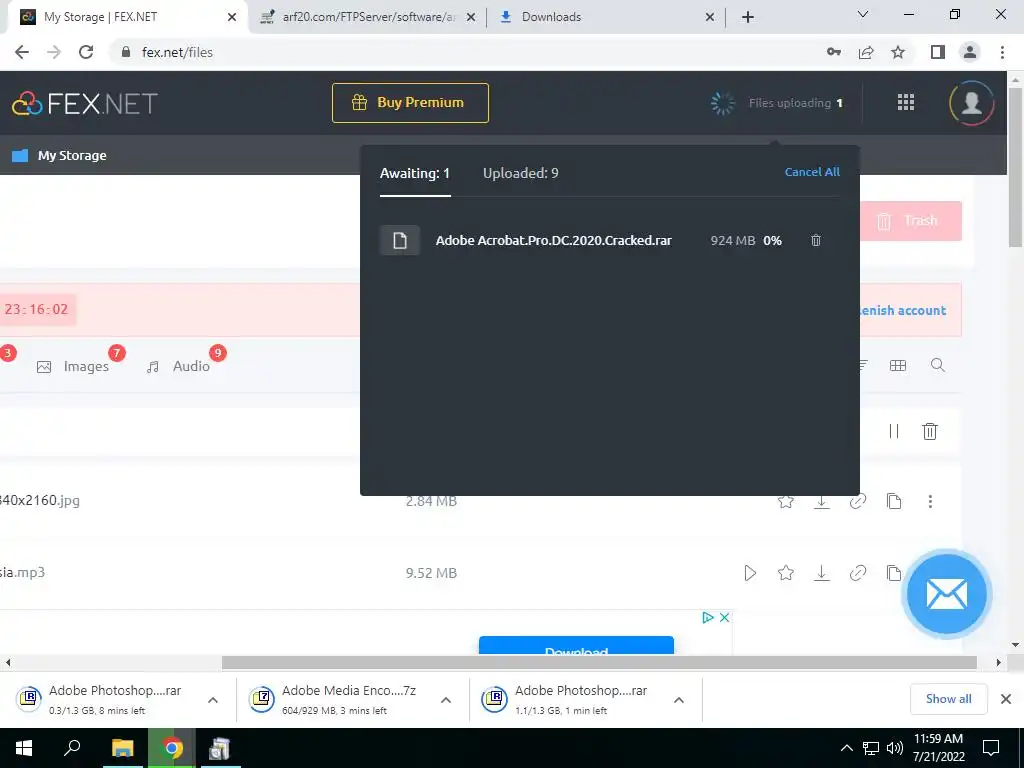The width and height of the screenshot is (1024, 768).
Task: Toggle the Chrome side panel
Action: click(x=938, y=52)
